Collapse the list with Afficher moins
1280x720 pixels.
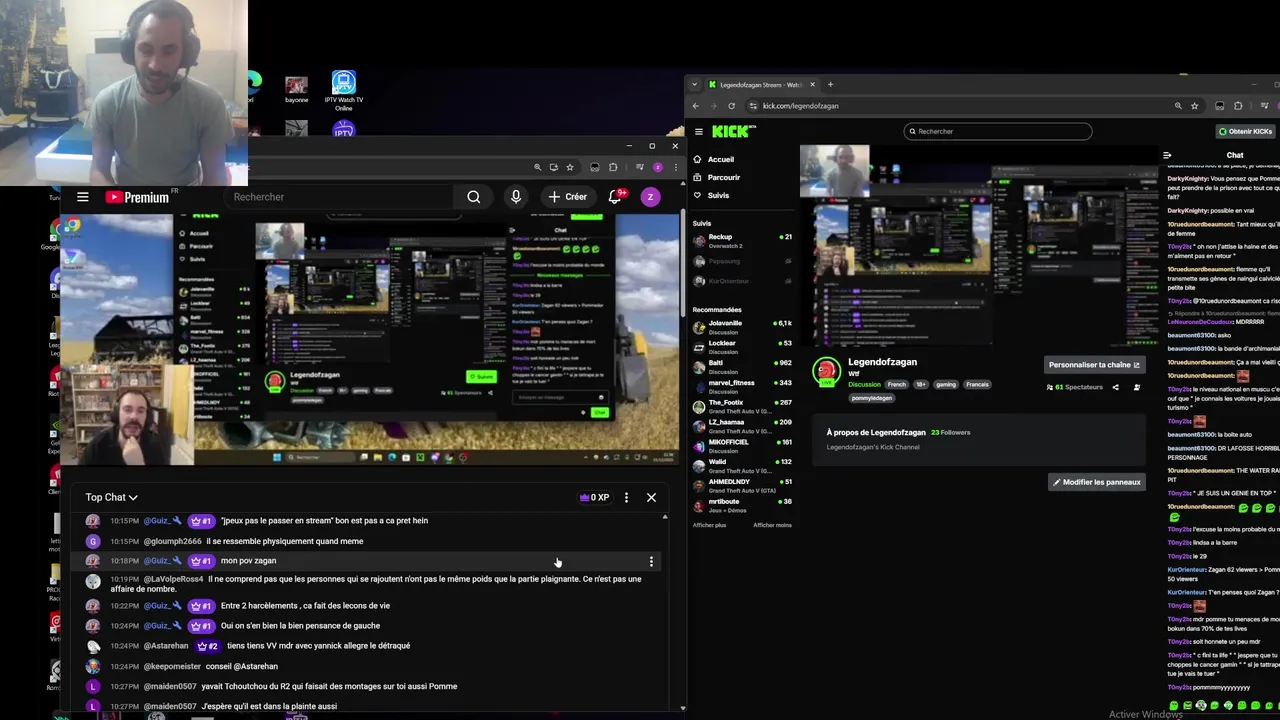[x=772, y=525]
